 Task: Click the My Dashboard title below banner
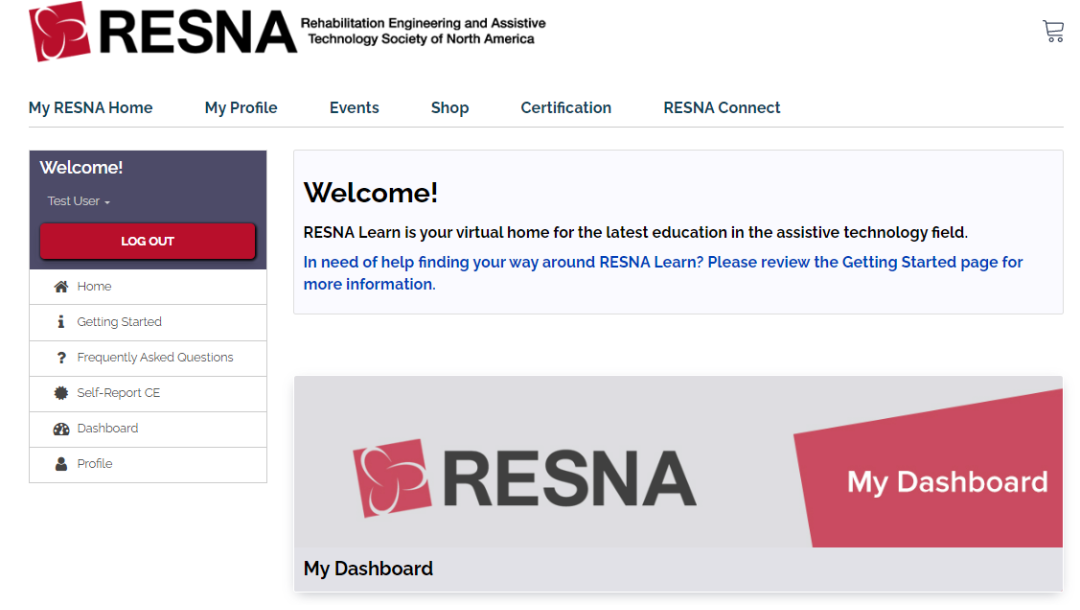[368, 569]
